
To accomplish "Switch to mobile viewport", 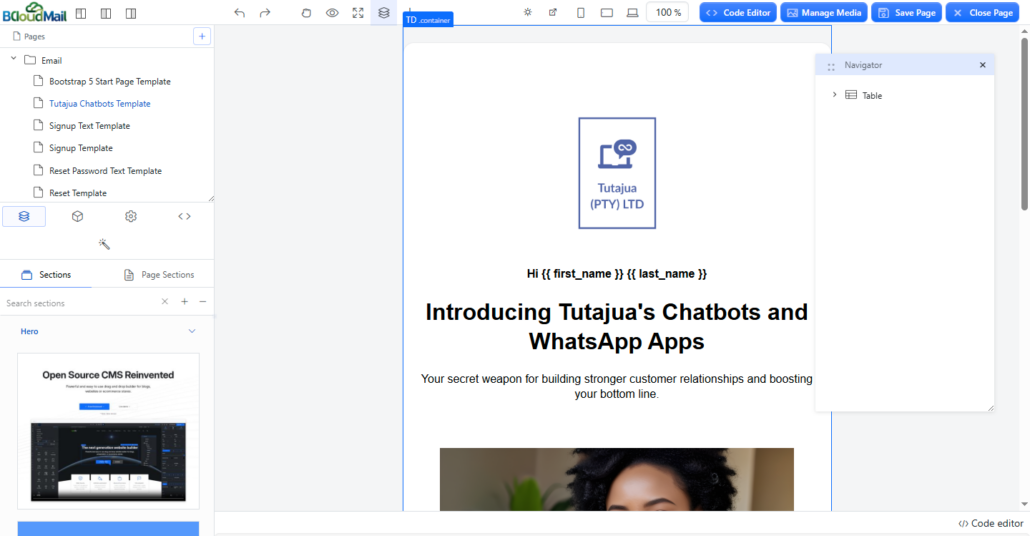I will 581,12.
